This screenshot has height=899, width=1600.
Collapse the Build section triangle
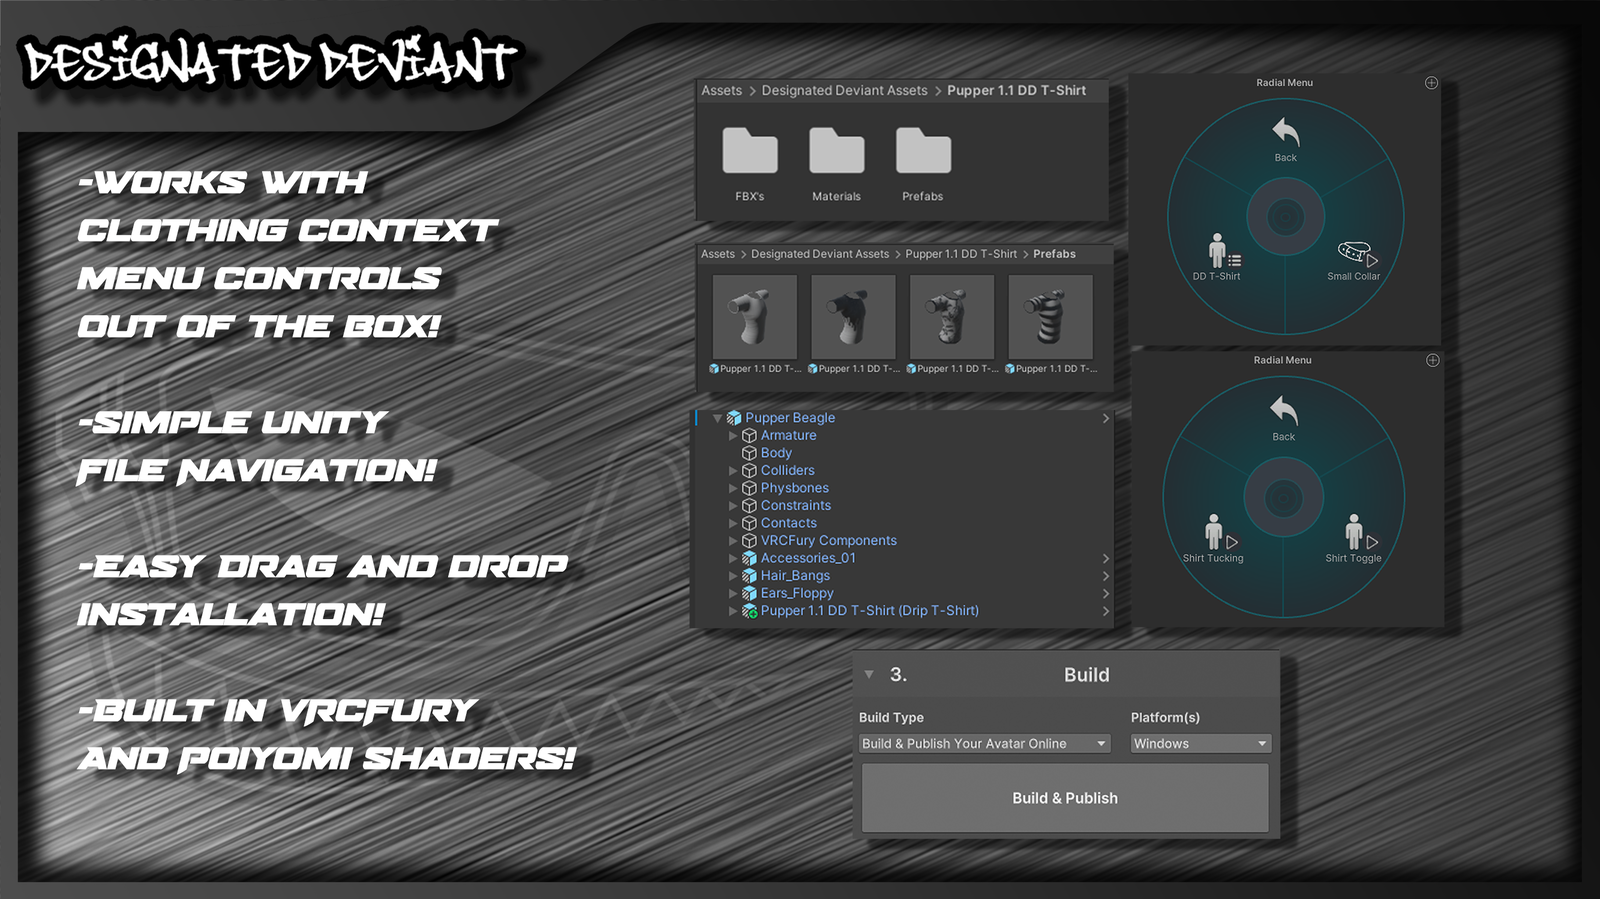click(x=869, y=675)
